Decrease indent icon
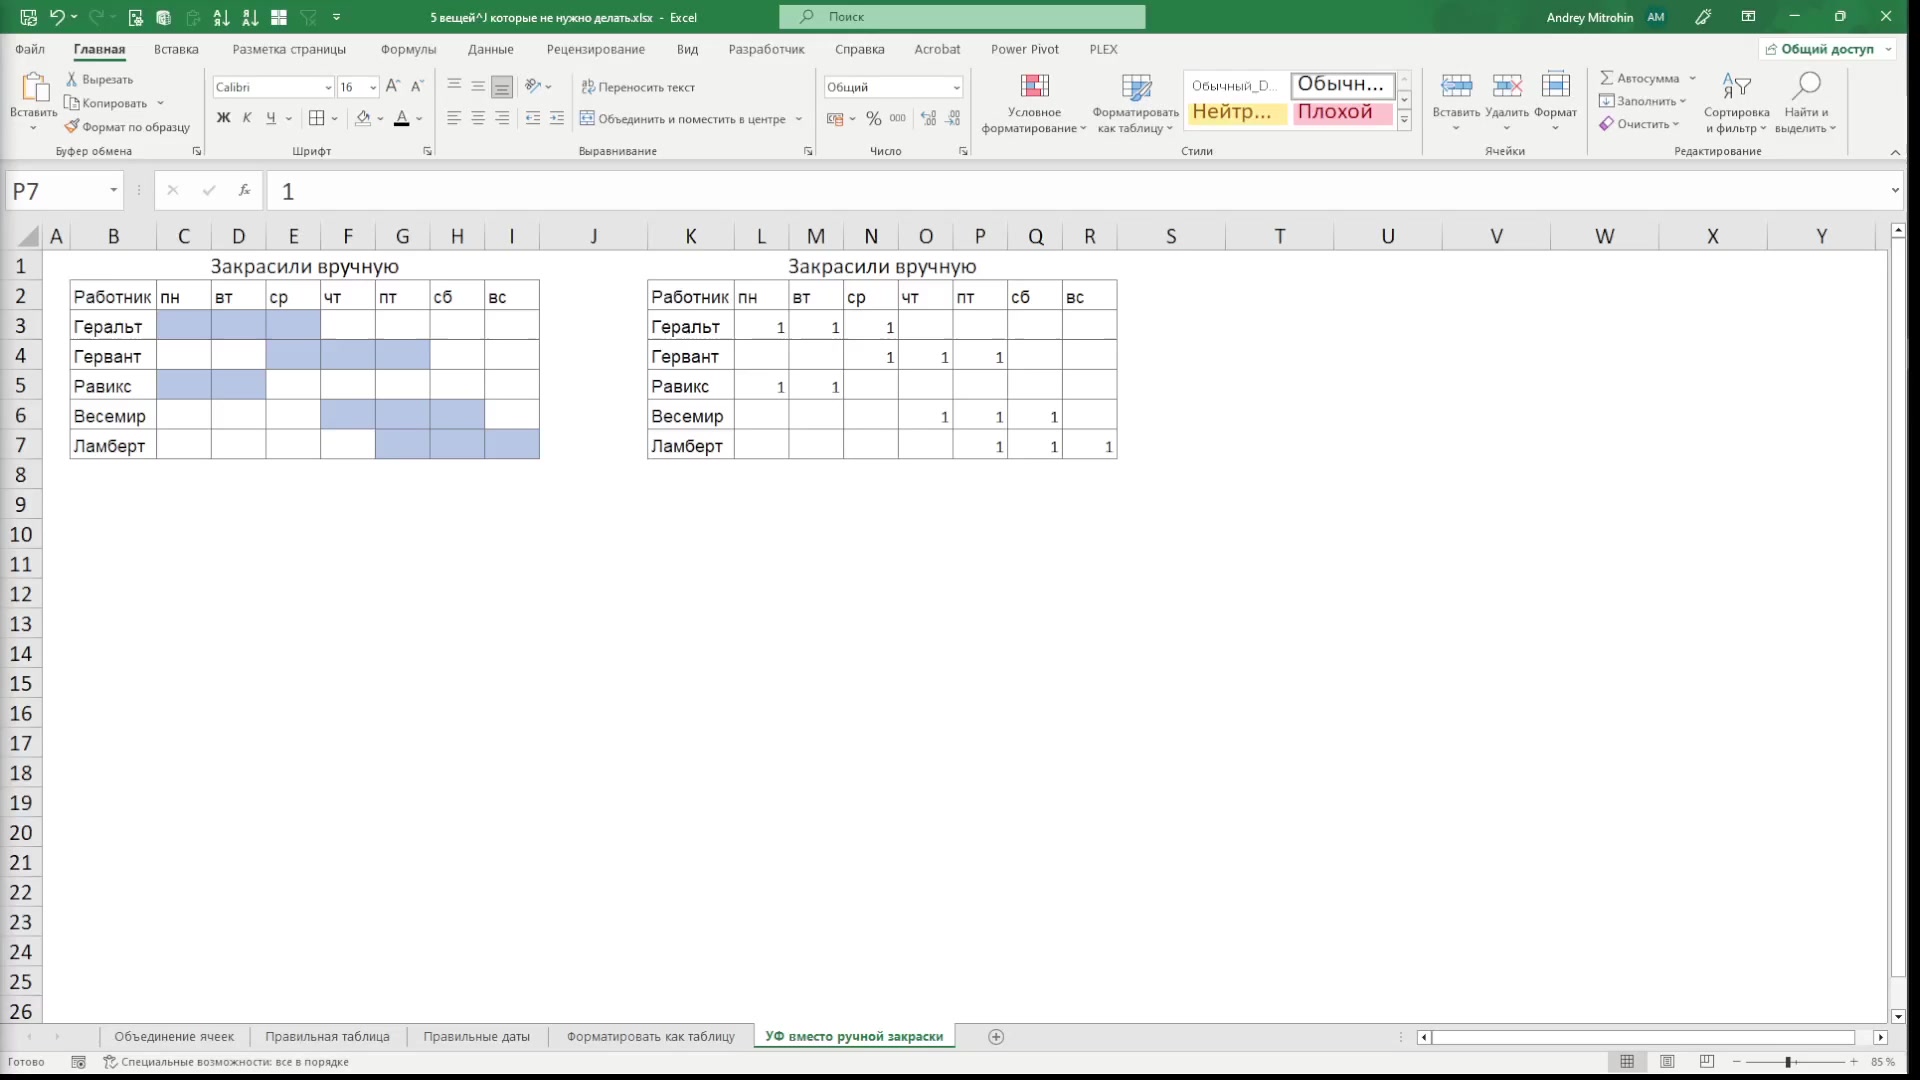This screenshot has height=1080, width=1920. tap(533, 118)
